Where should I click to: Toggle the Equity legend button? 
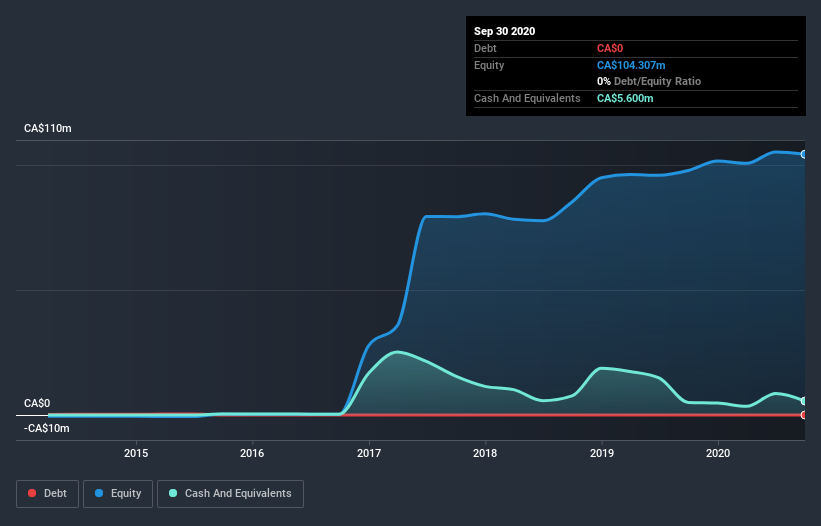(118, 494)
